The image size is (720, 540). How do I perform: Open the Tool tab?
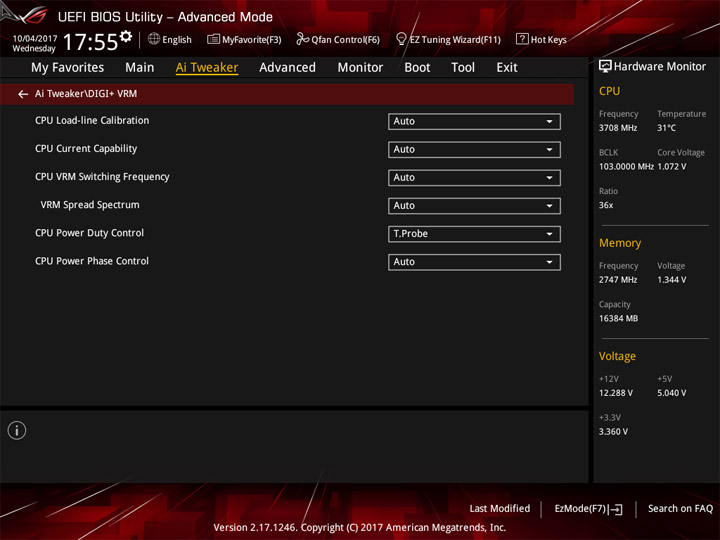click(x=463, y=68)
